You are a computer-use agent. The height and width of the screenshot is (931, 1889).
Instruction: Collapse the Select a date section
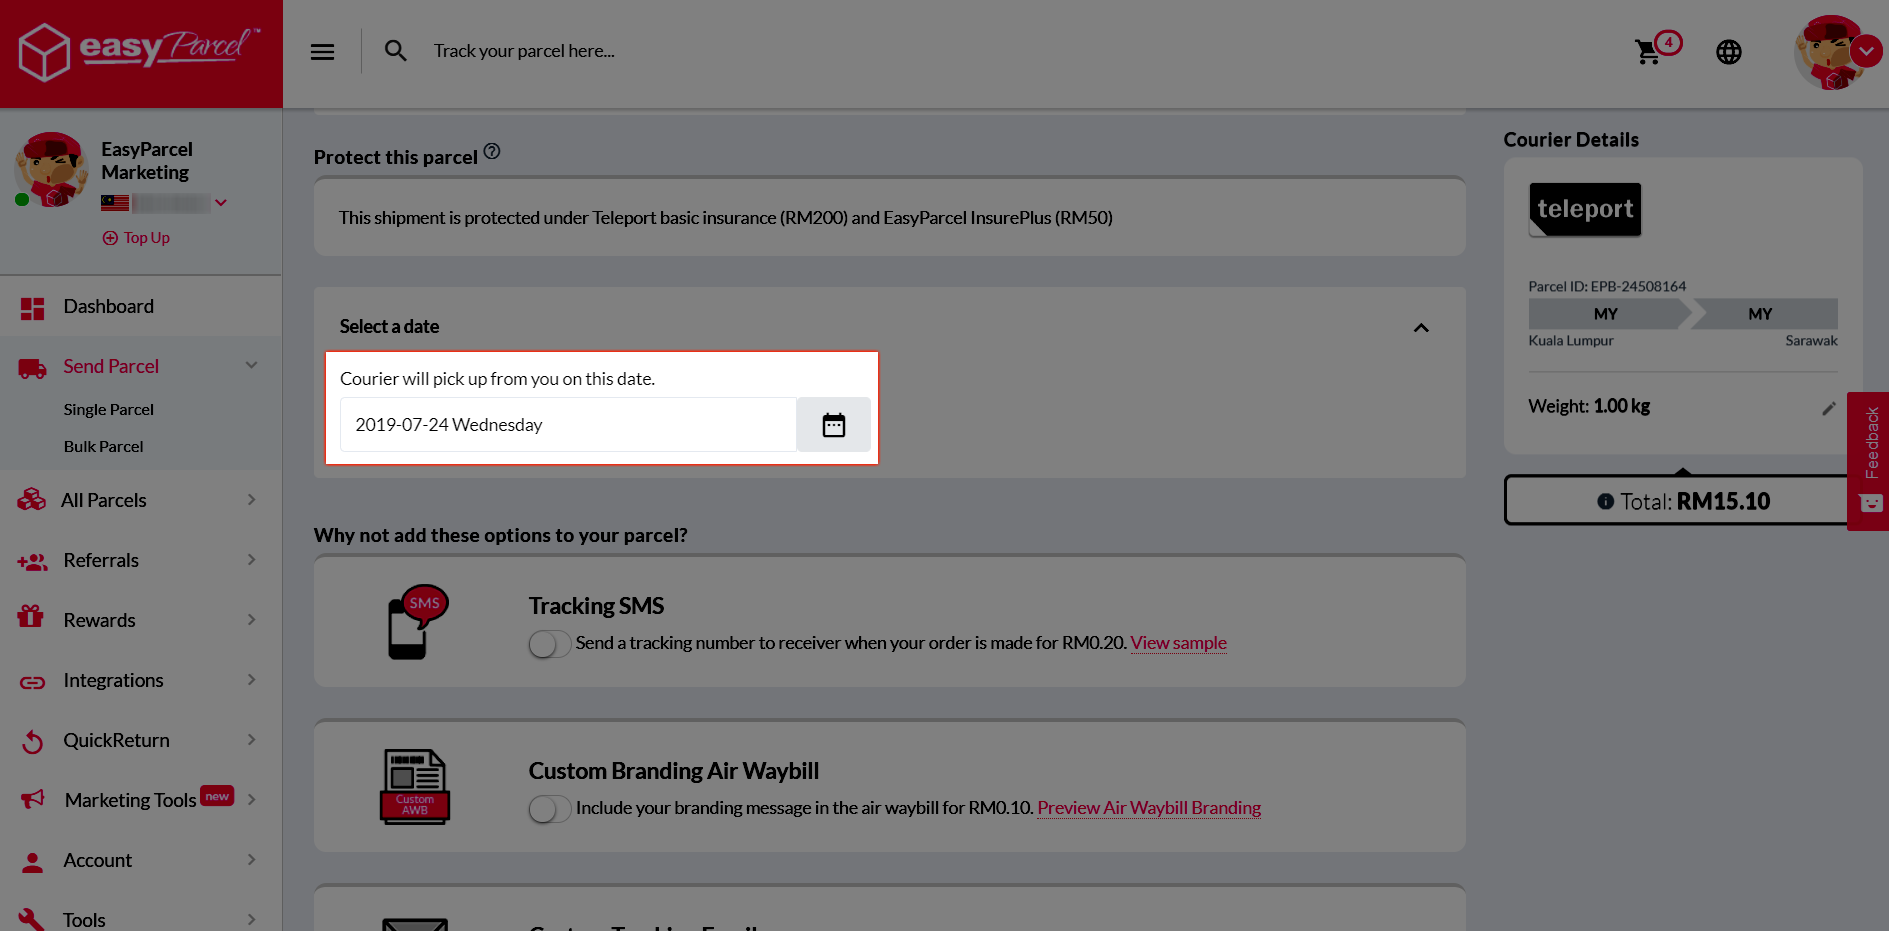click(x=1420, y=328)
